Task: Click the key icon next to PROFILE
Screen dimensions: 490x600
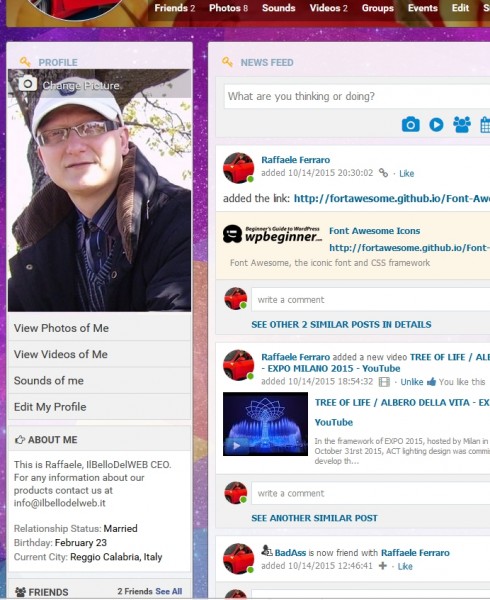Action: [x=25, y=62]
